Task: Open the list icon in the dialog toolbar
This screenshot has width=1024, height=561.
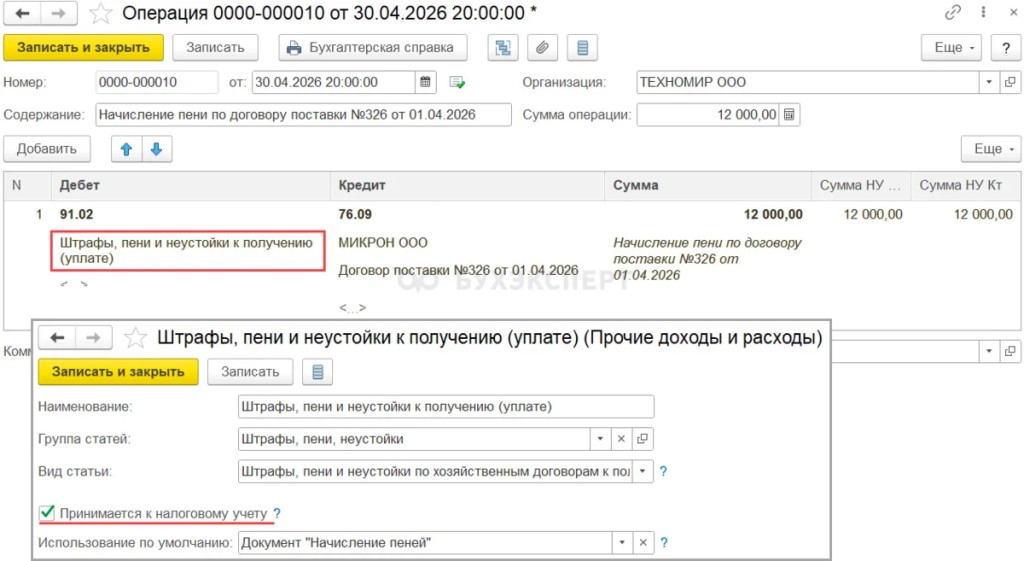Action: (x=317, y=372)
